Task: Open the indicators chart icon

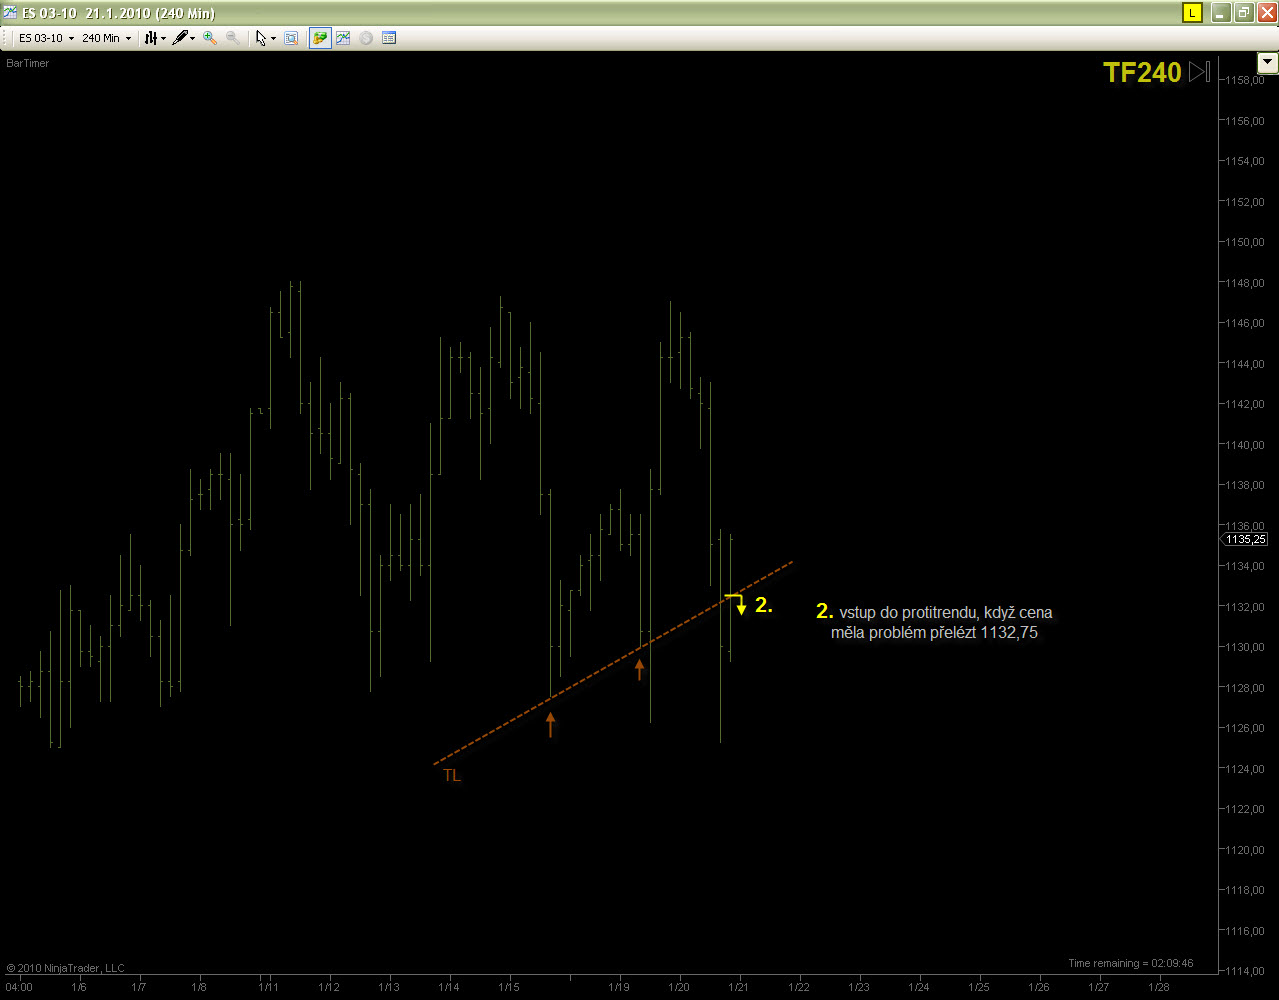Action: click(343, 38)
